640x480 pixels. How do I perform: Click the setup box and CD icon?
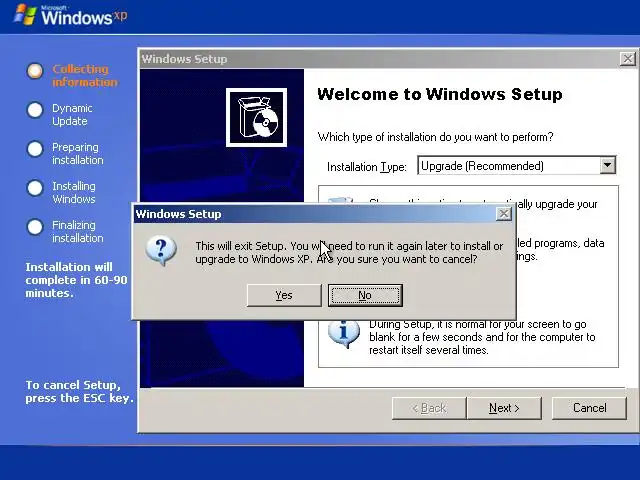256,118
